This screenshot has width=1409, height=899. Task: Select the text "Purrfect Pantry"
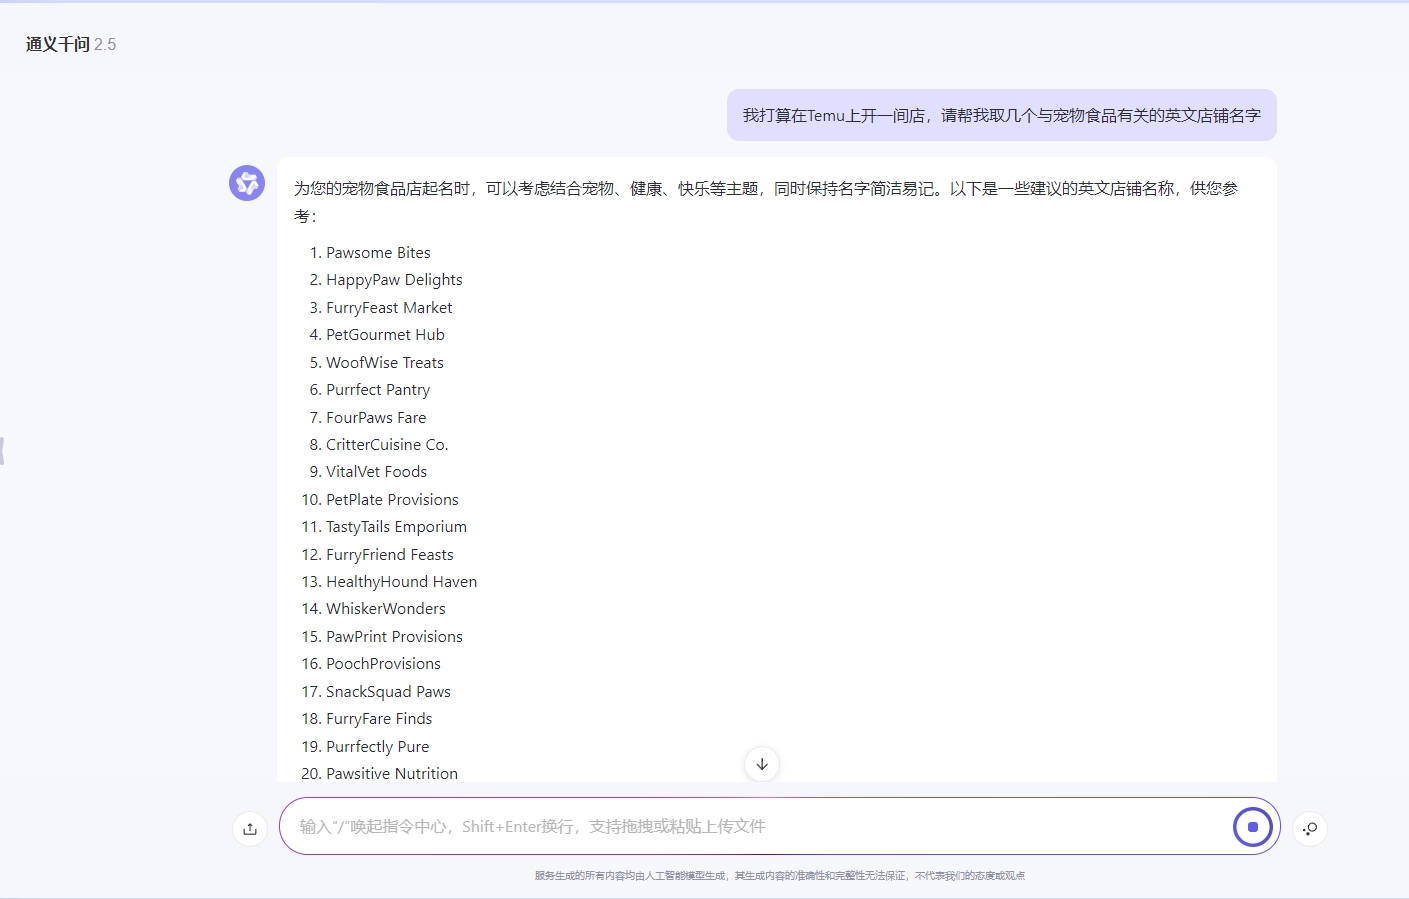378,390
